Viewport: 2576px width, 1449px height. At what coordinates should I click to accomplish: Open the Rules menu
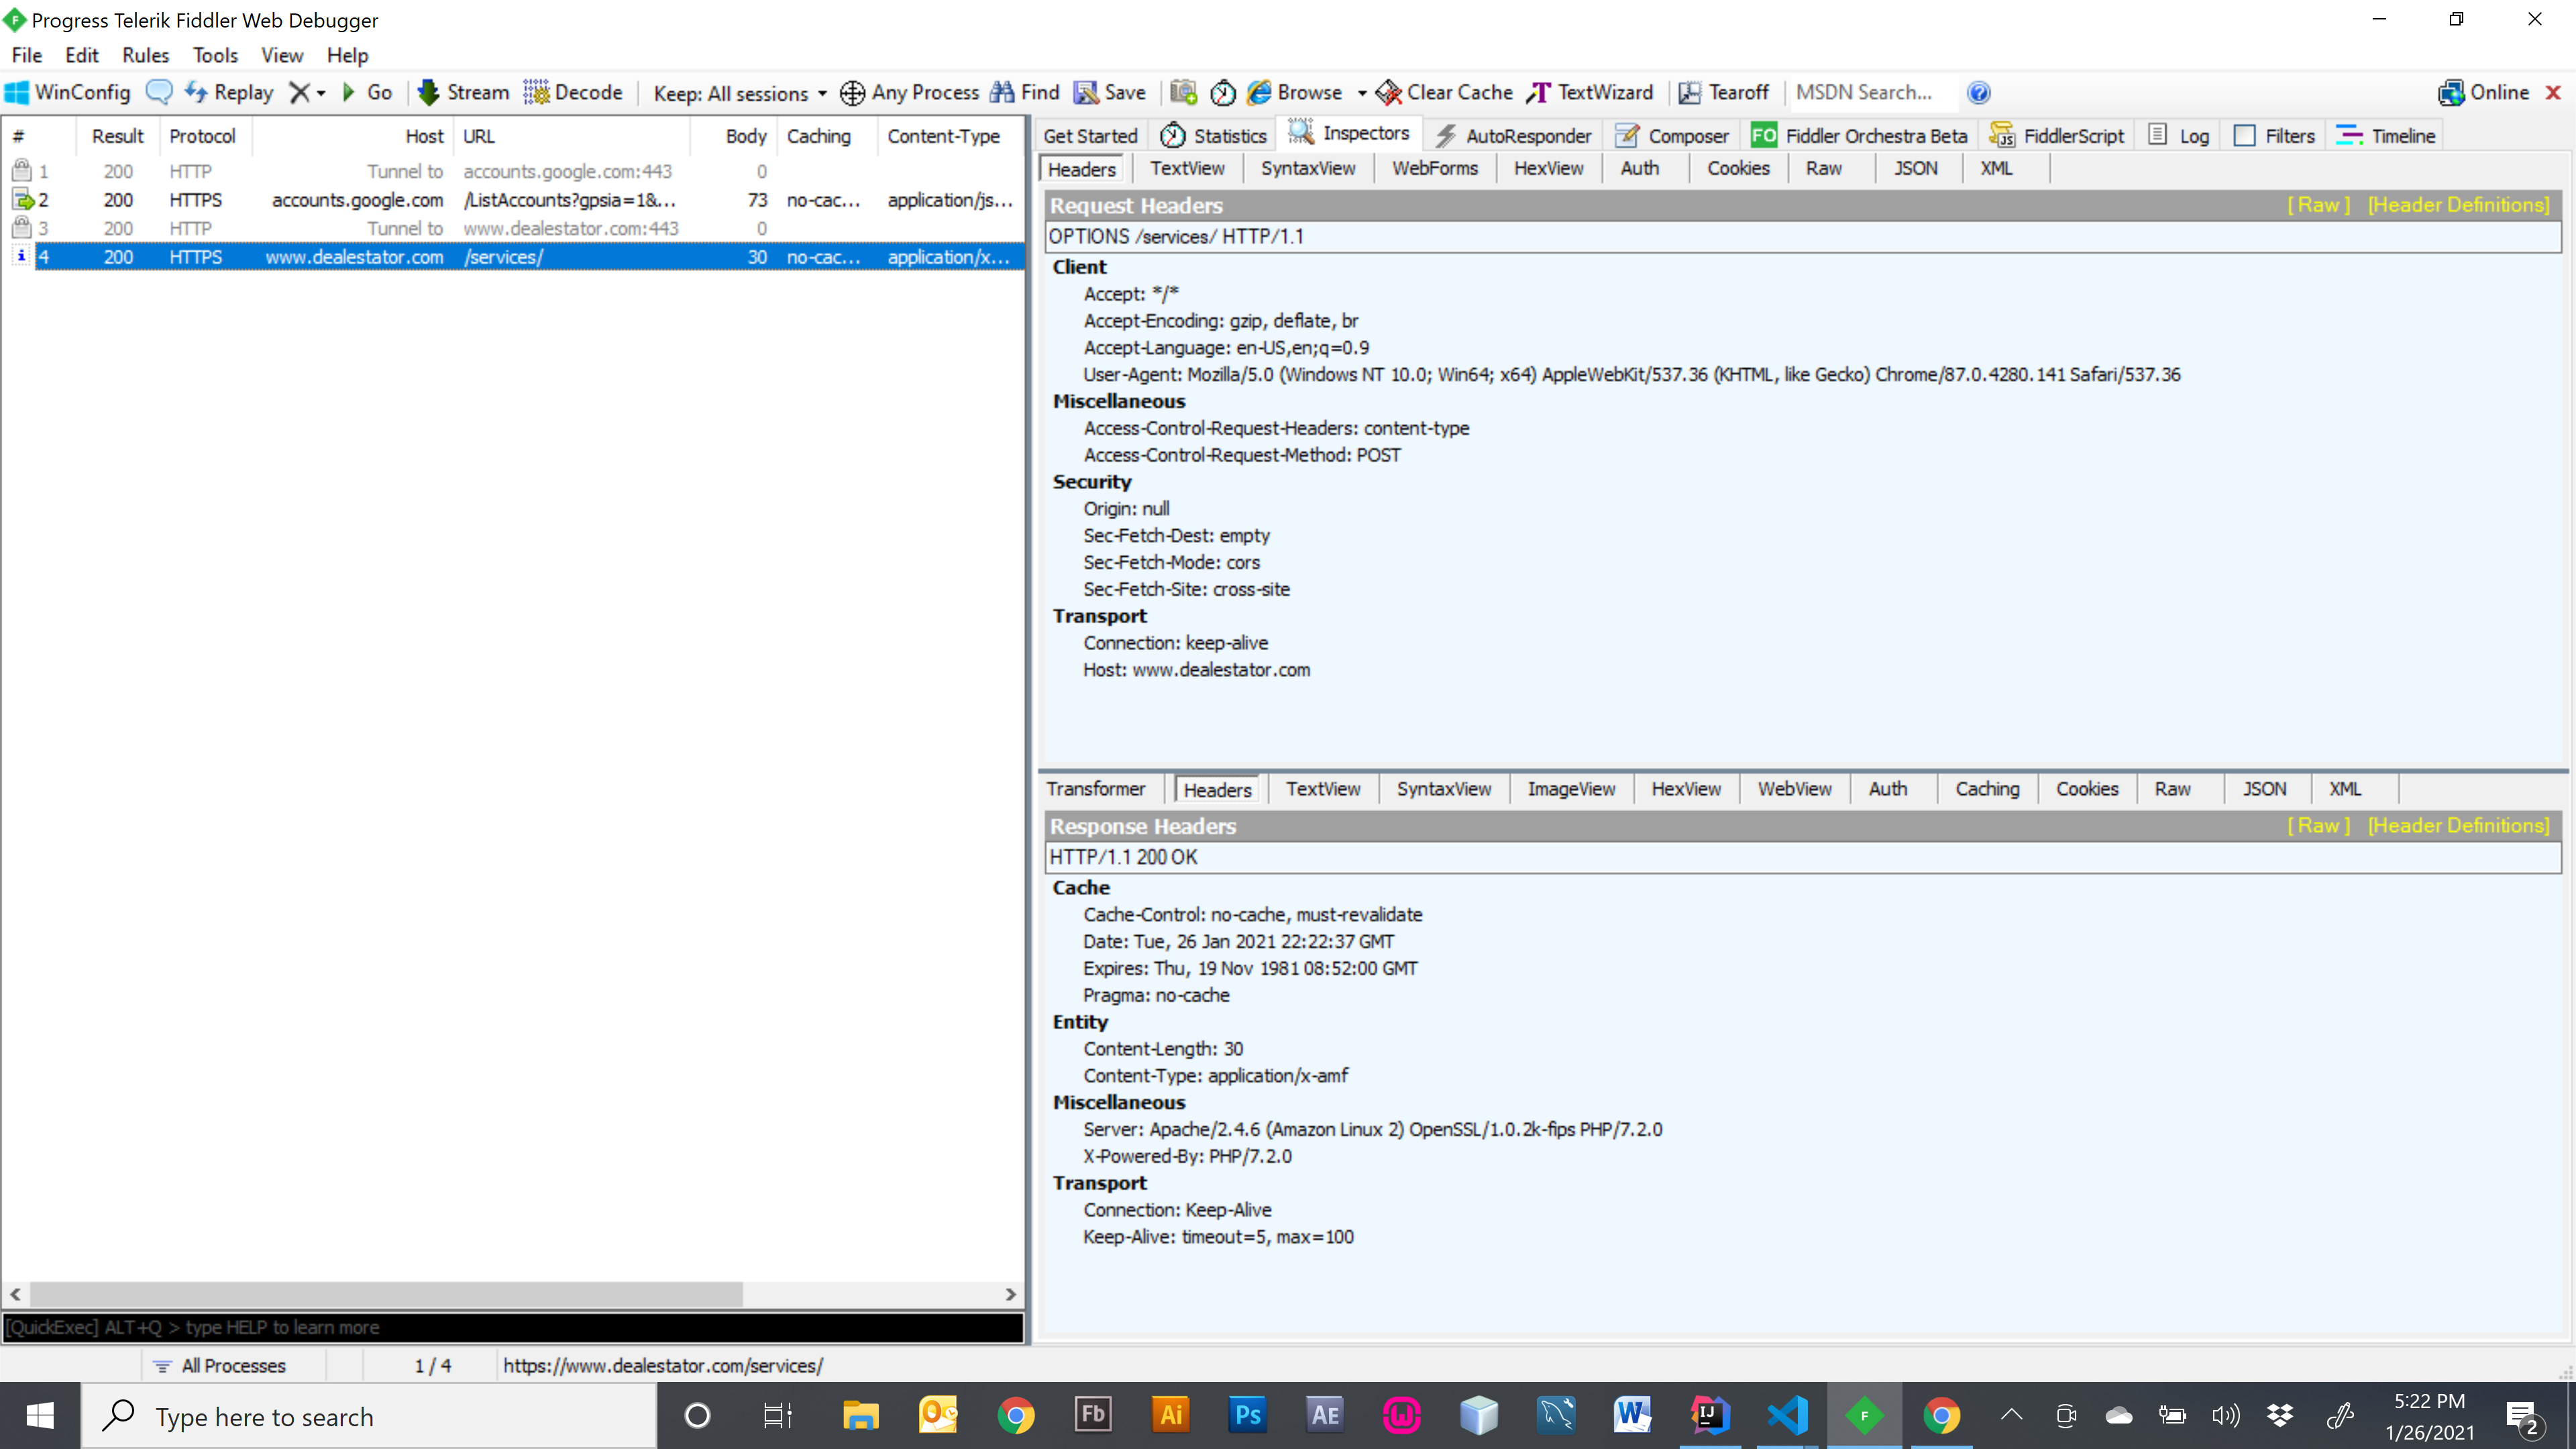point(145,55)
